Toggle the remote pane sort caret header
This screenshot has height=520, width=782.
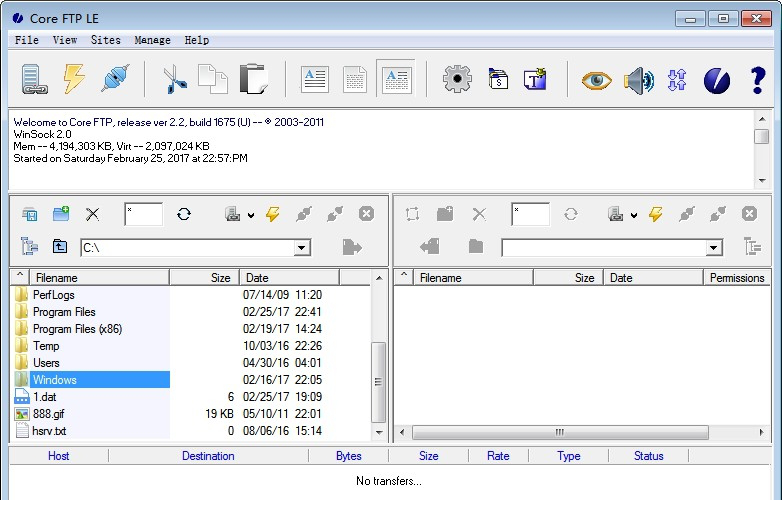pyautogui.click(x=404, y=277)
